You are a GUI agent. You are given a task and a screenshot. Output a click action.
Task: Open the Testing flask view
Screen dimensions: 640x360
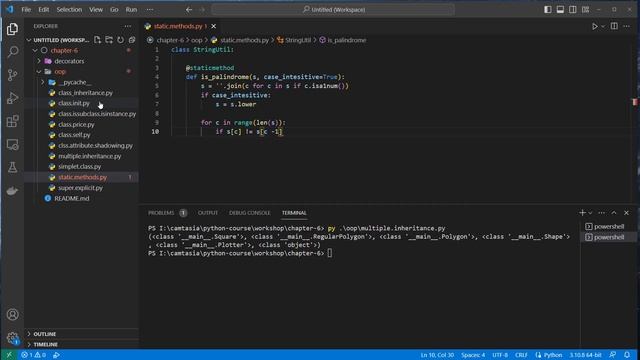[13, 167]
